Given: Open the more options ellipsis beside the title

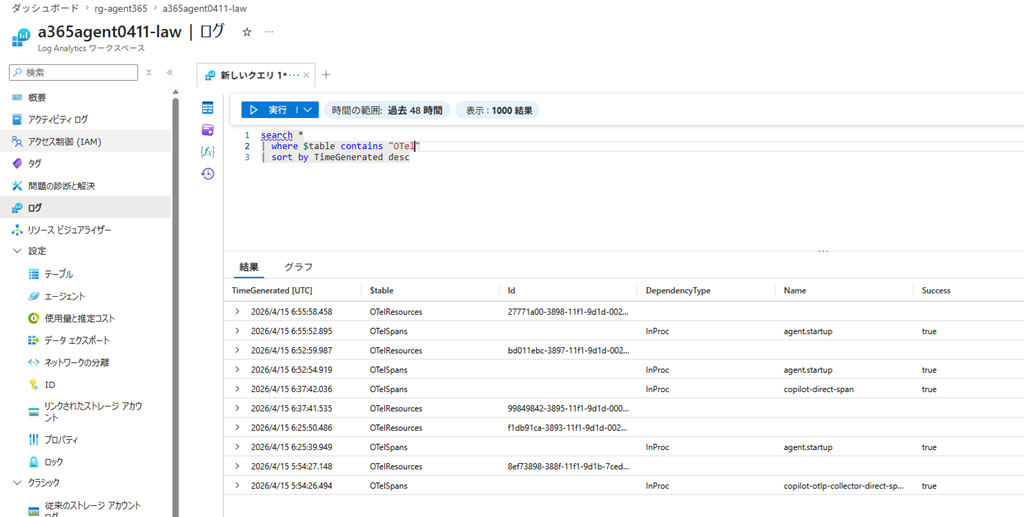Looking at the screenshot, I should [269, 32].
